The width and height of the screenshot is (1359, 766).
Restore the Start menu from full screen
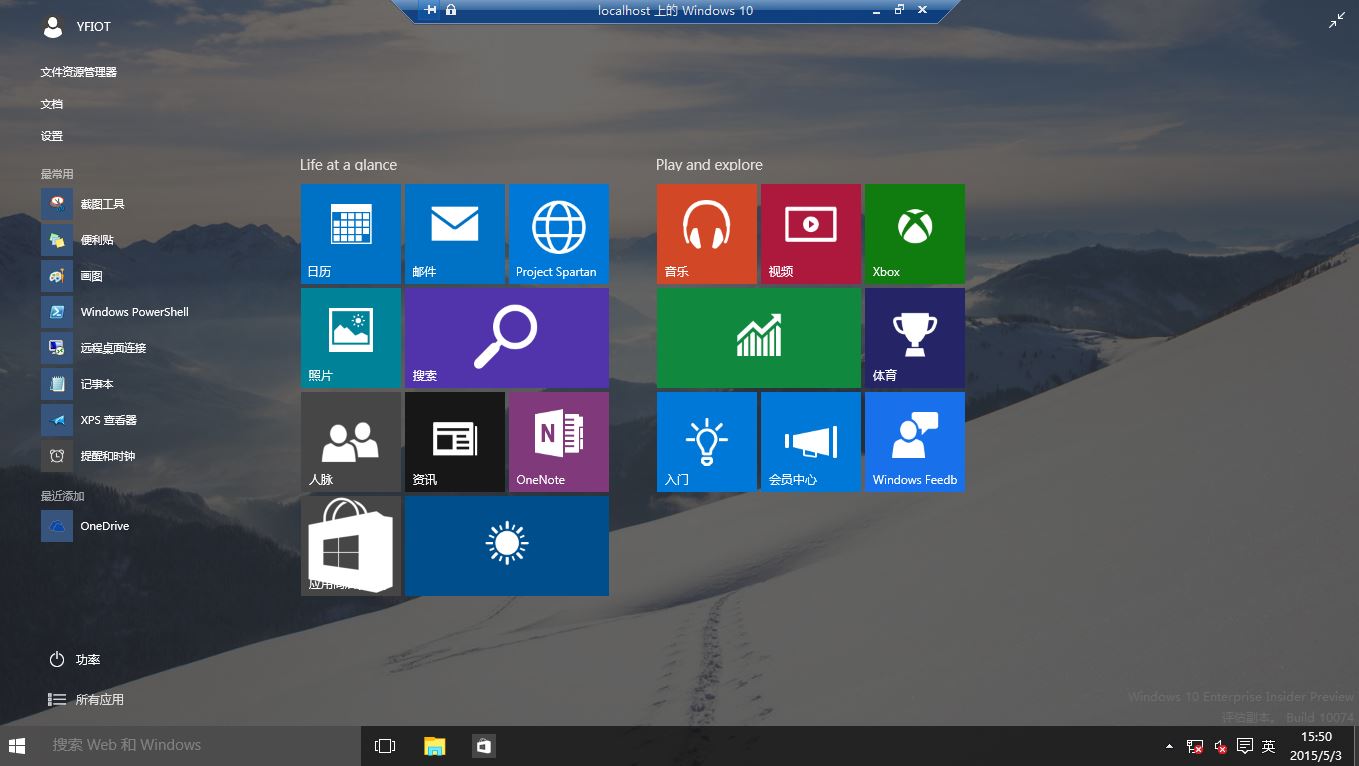tap(1337, 20)
